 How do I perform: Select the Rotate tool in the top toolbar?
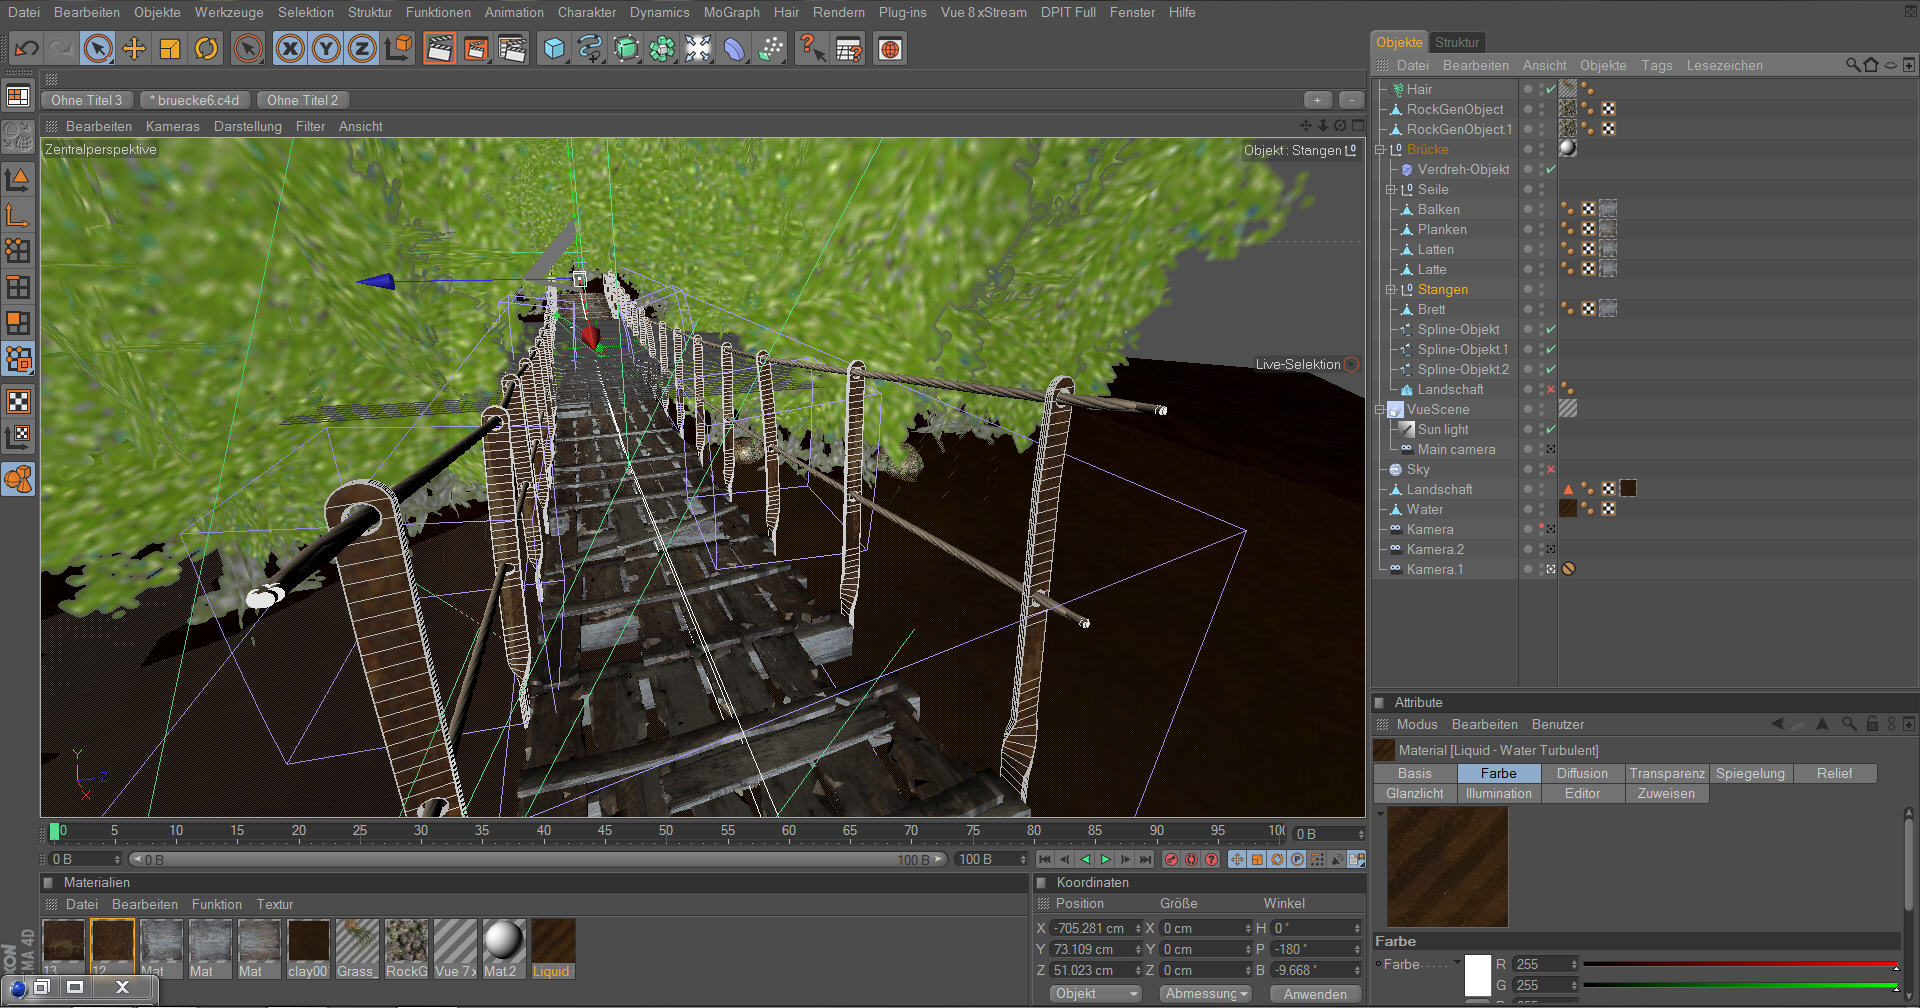coord(206,48)
